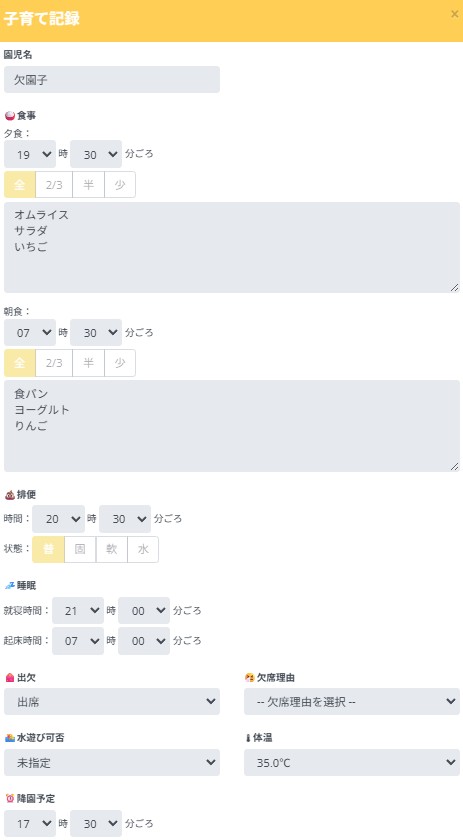The height and width of the screenshot is (840, 463).
Task: Open the 体温 dropdown showing 35.0℃
Action: 352,762
